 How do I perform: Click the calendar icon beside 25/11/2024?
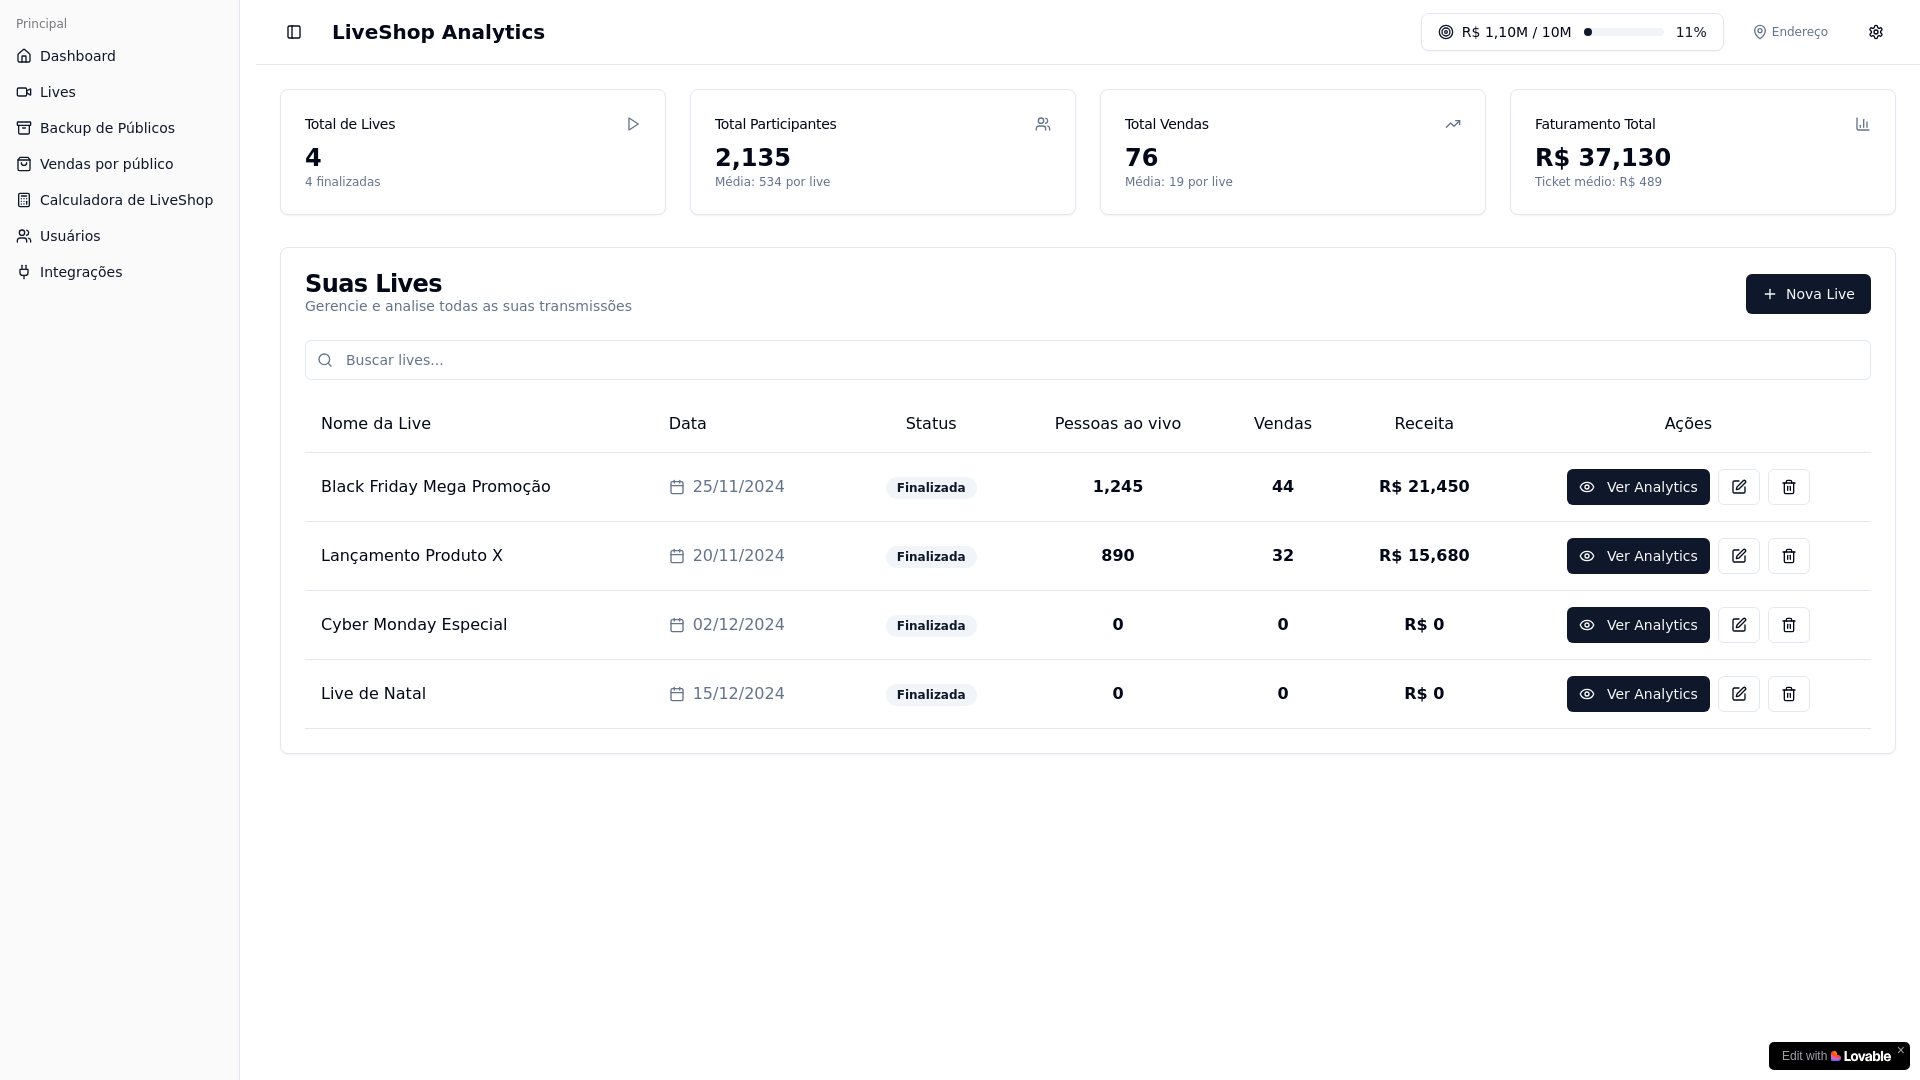point(677,487)
